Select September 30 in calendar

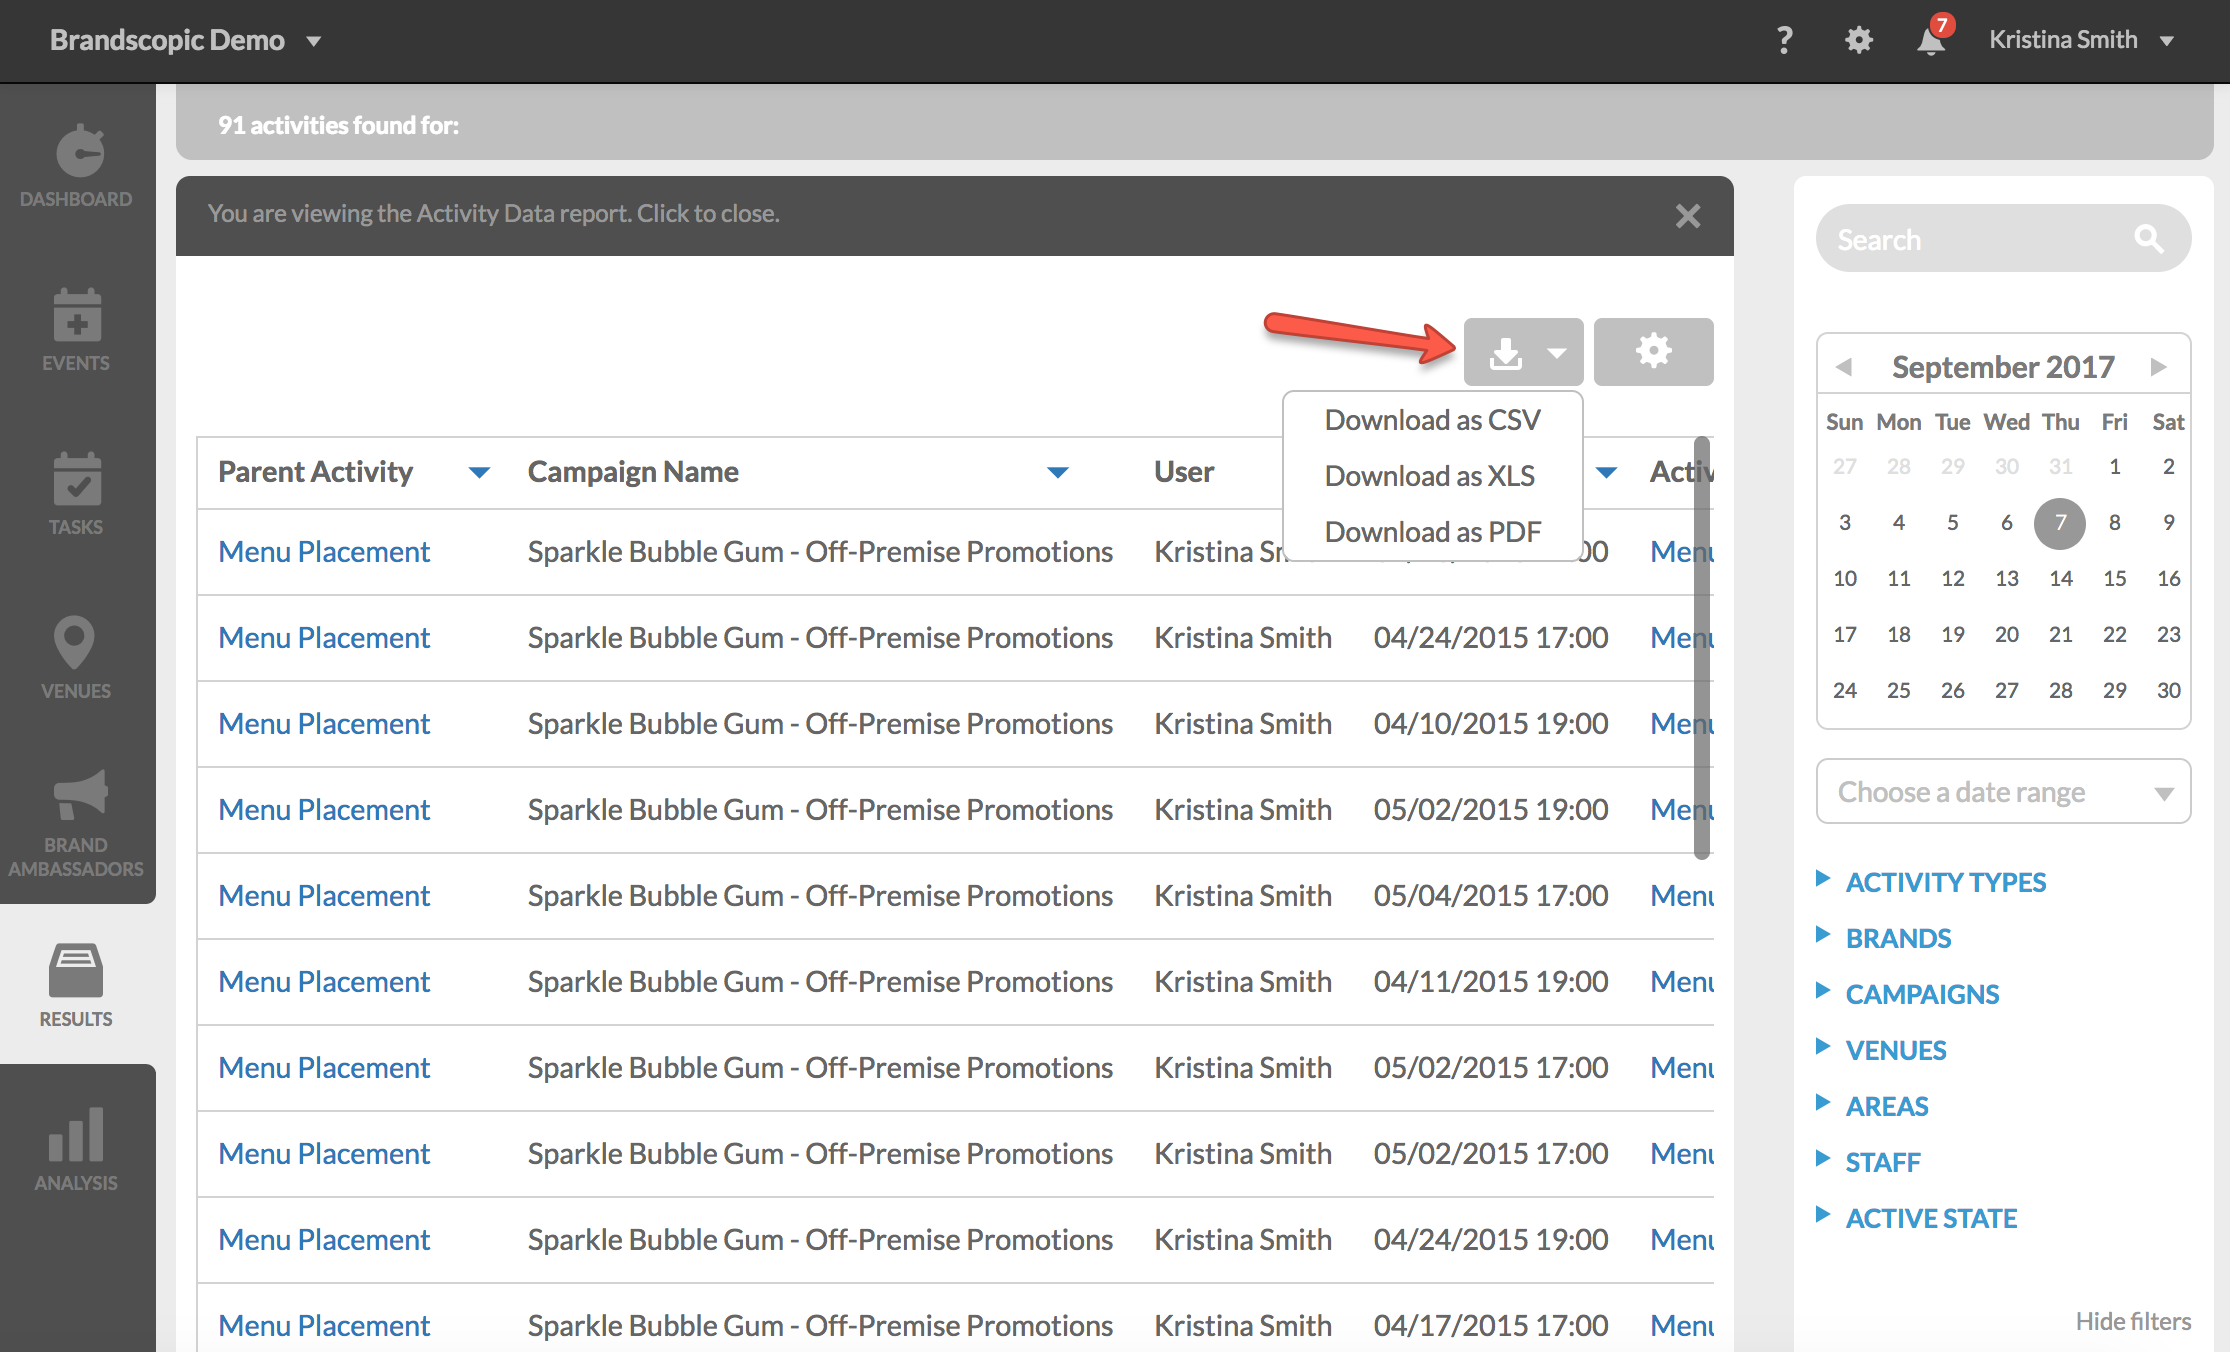tap(2168, 691)
